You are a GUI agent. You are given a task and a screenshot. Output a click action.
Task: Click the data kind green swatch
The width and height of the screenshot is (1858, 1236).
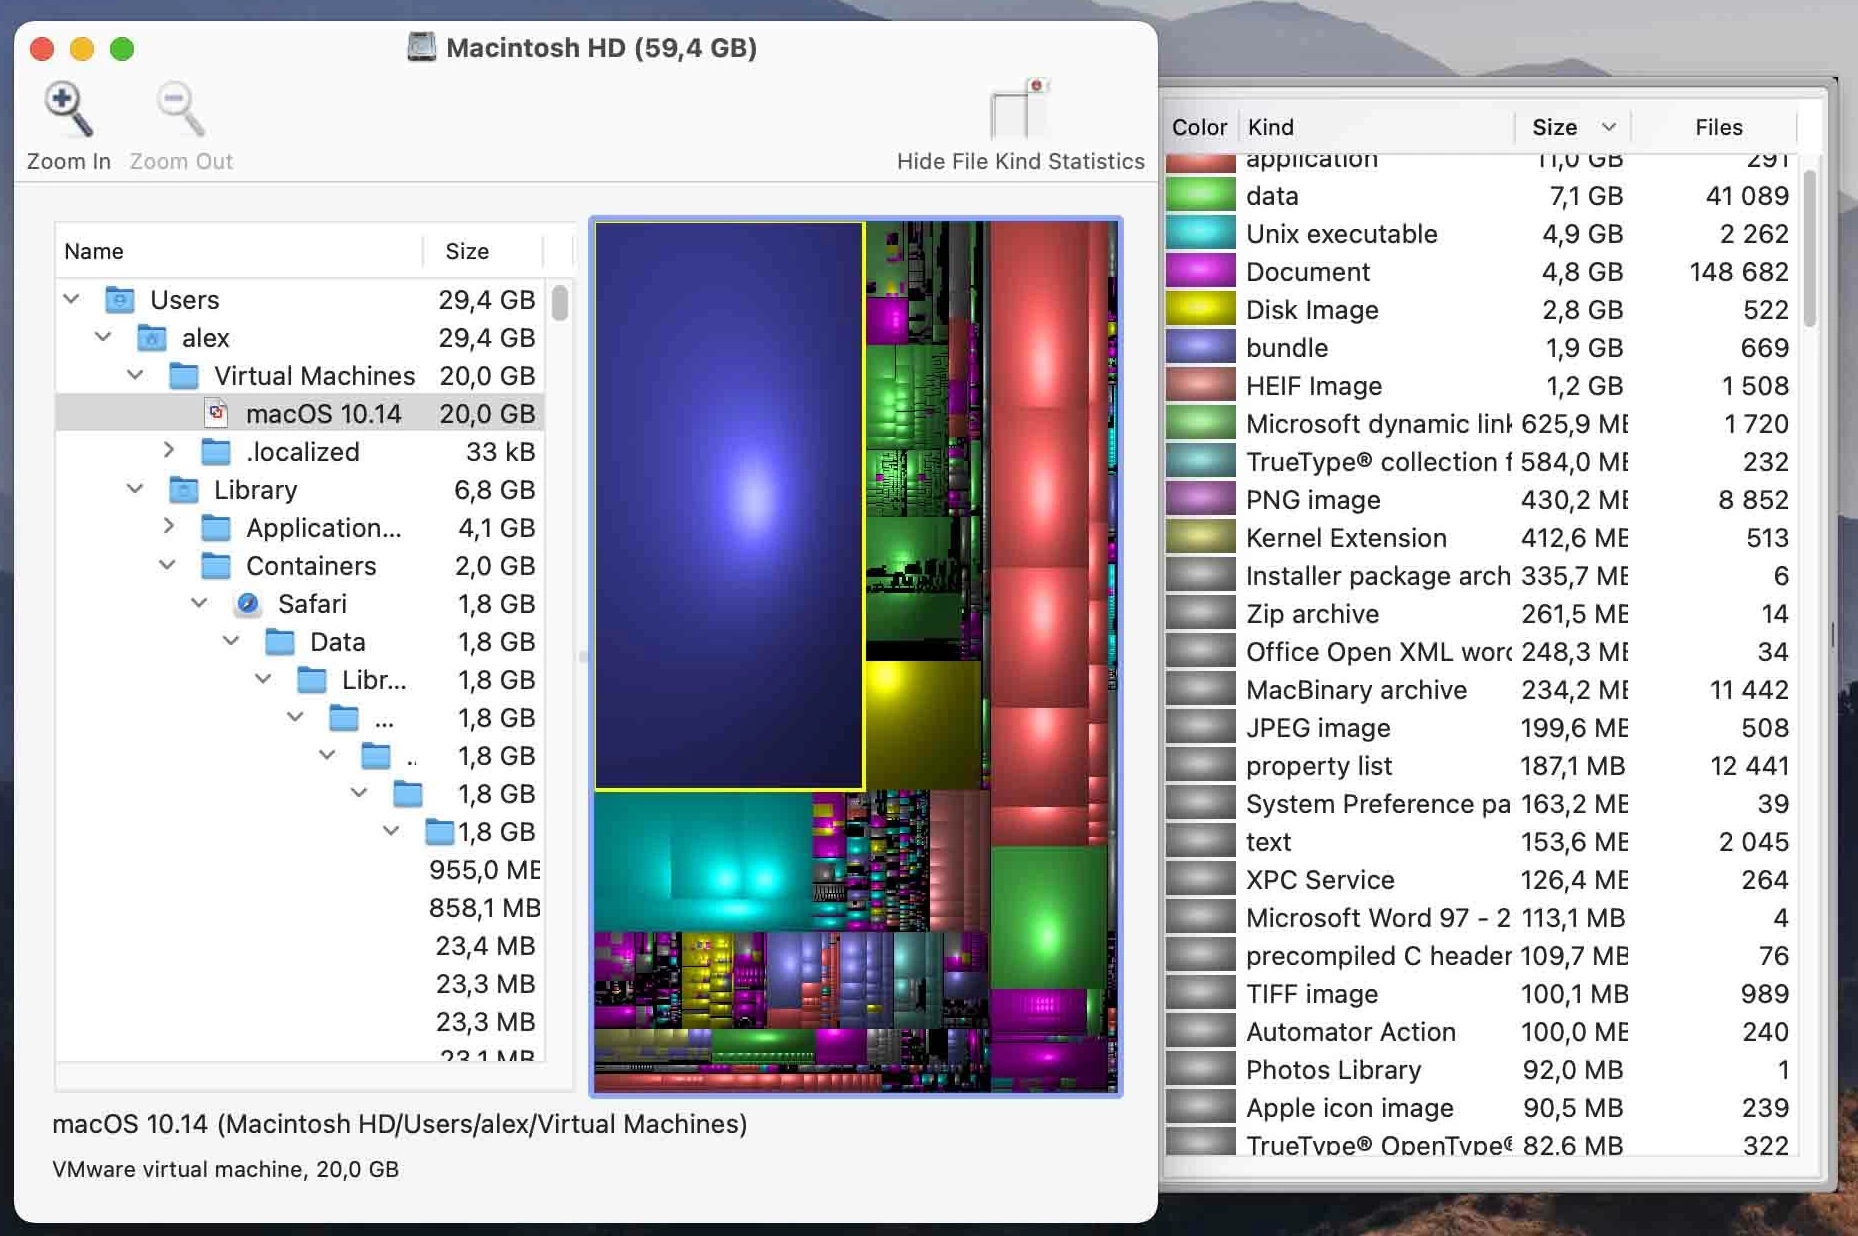click(1201, 196)
